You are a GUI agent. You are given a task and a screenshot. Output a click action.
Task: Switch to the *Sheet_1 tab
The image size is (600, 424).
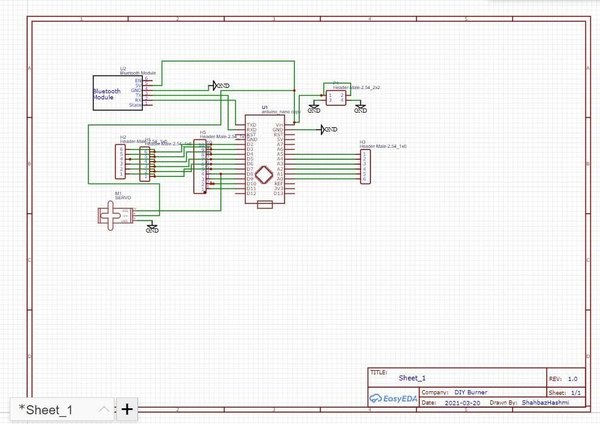pyautogui.click(x=46, y=410)
